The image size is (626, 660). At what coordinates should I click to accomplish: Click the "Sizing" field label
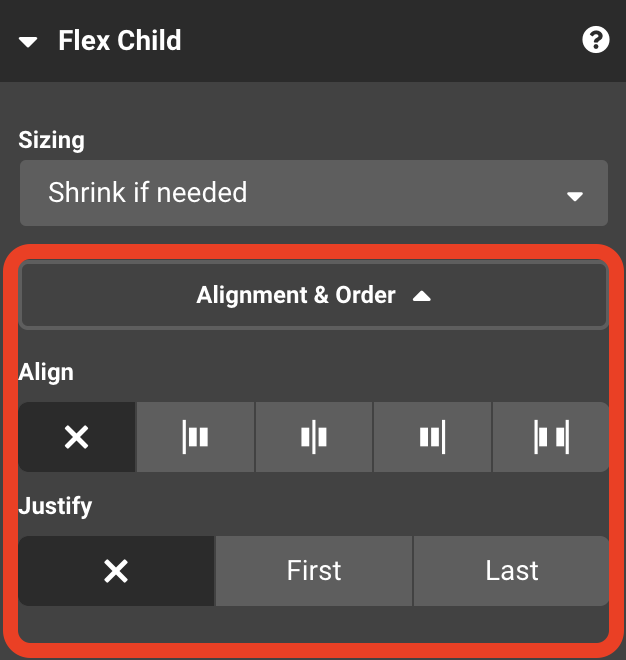tap(51, 140)
